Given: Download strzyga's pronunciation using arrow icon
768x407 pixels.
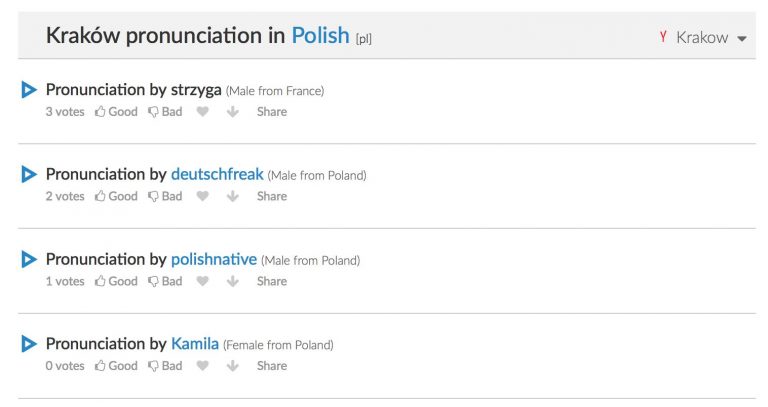Looking at the screenshot, I should click(x=232, y=112).
